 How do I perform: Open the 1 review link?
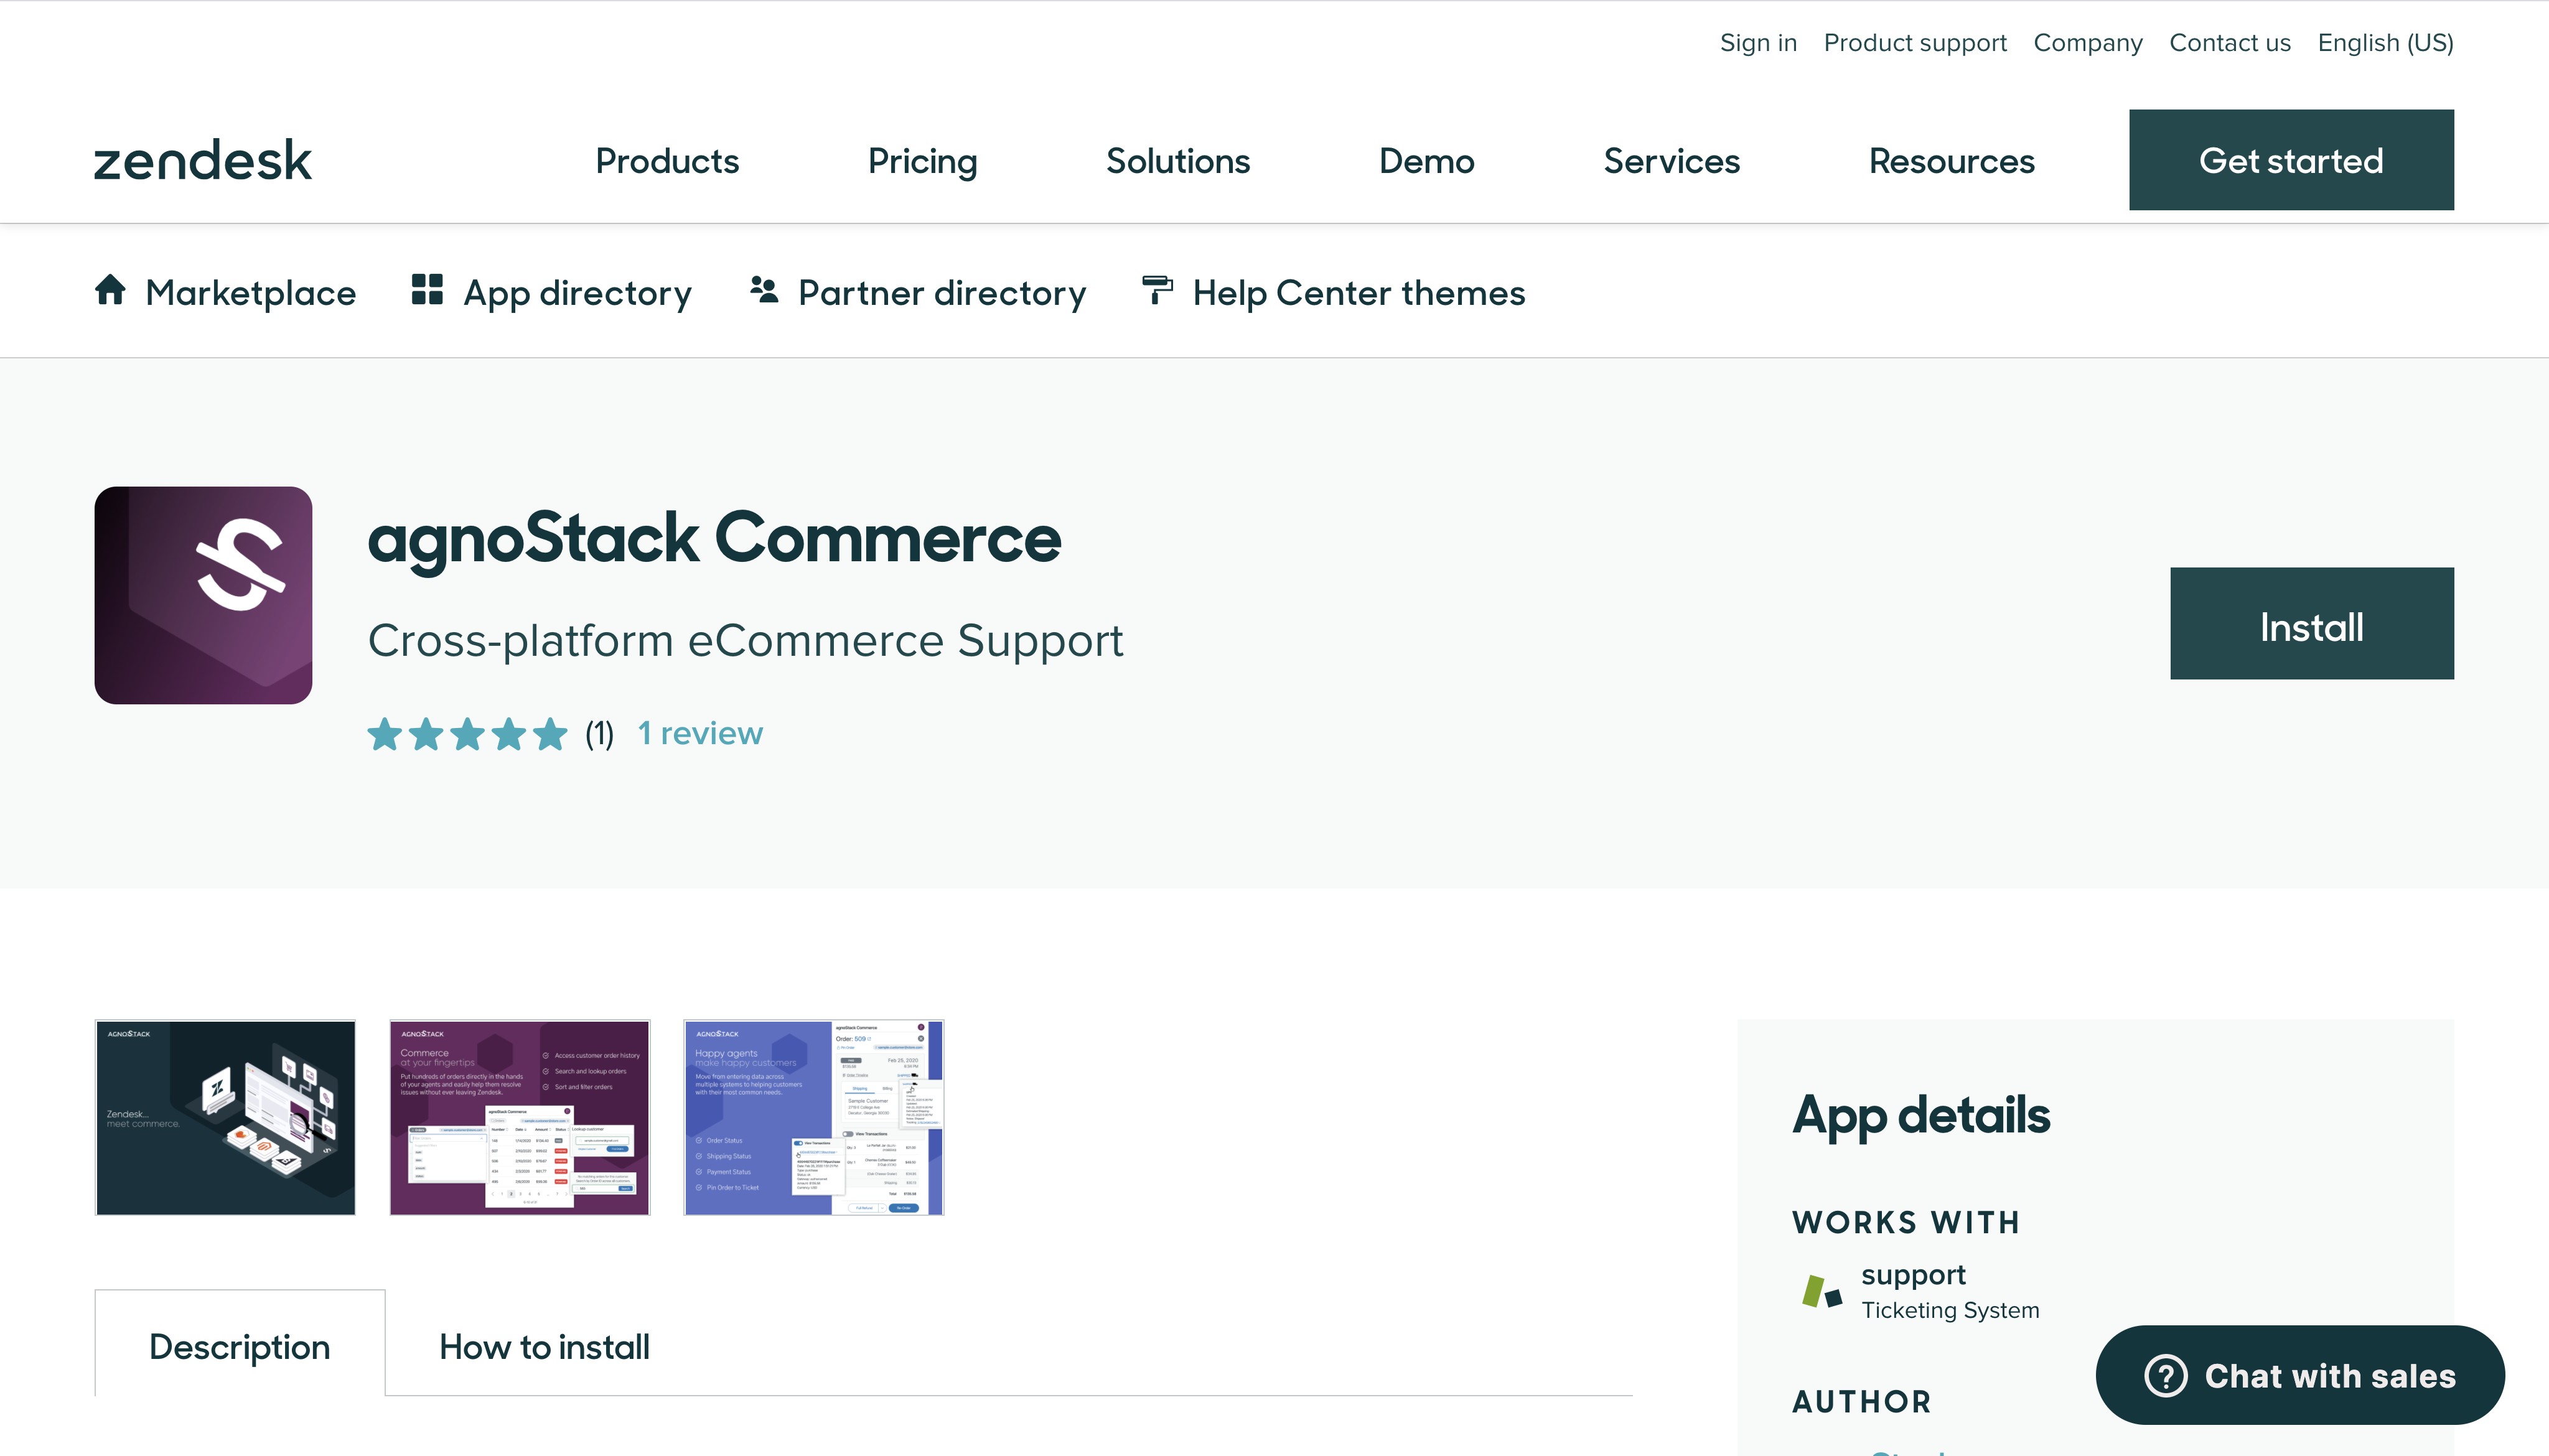(x=700, y=734)
